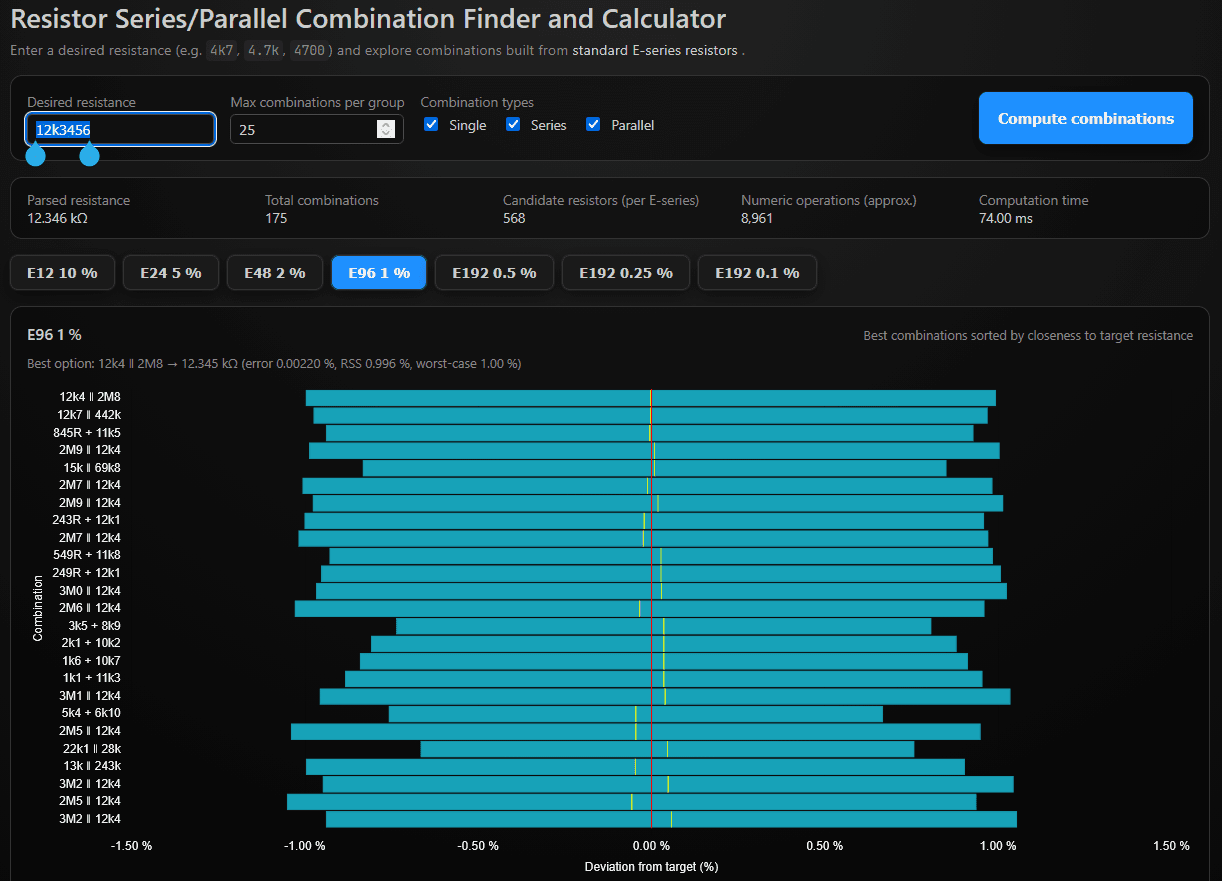1222x881 pixels.
Task: Open the E192 0.25 % tab
Action: click(625, 272)
